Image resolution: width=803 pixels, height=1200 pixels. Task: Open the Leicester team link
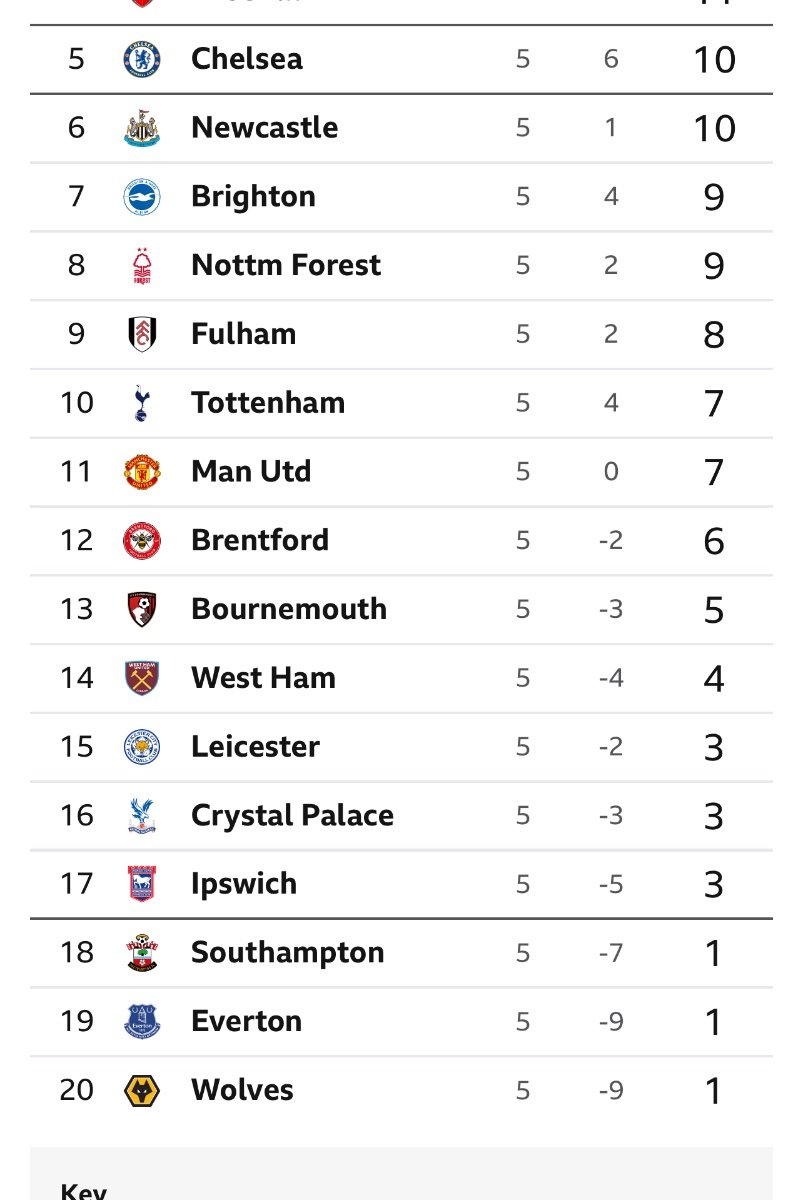255,747
